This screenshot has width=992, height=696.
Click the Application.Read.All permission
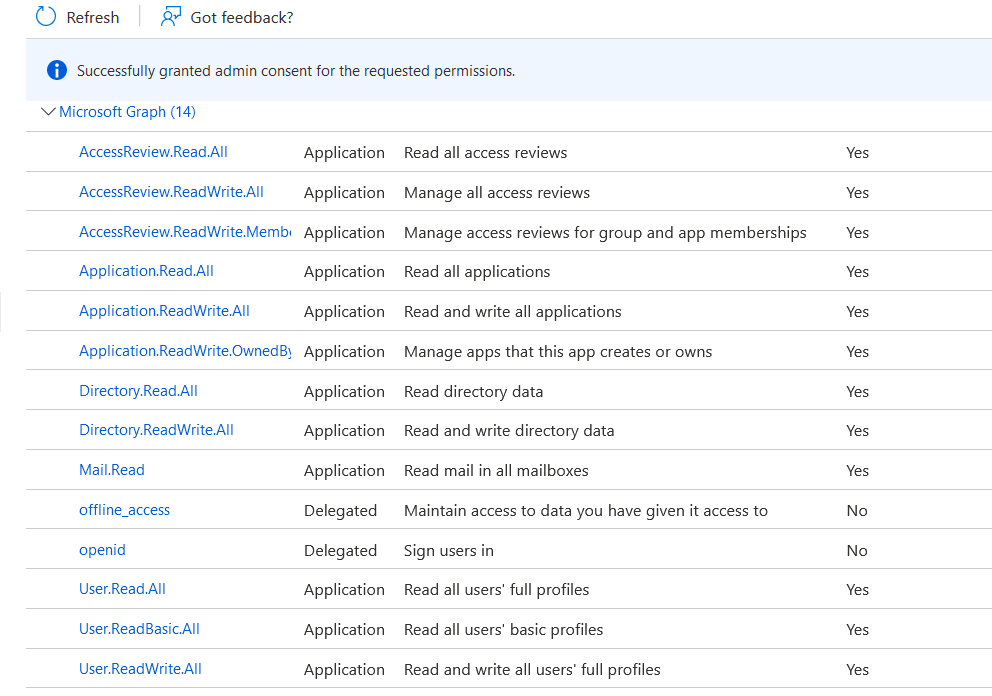tap(146, 271)
